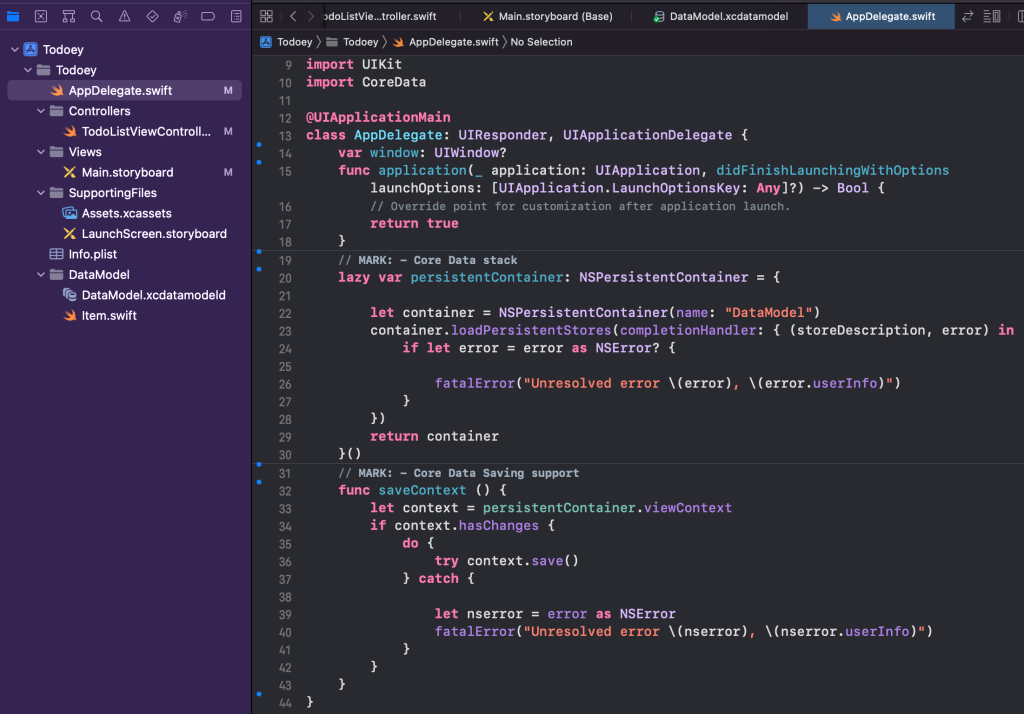Open the Source Control navigator
The image size is (1024, 714).
[41, 16]
